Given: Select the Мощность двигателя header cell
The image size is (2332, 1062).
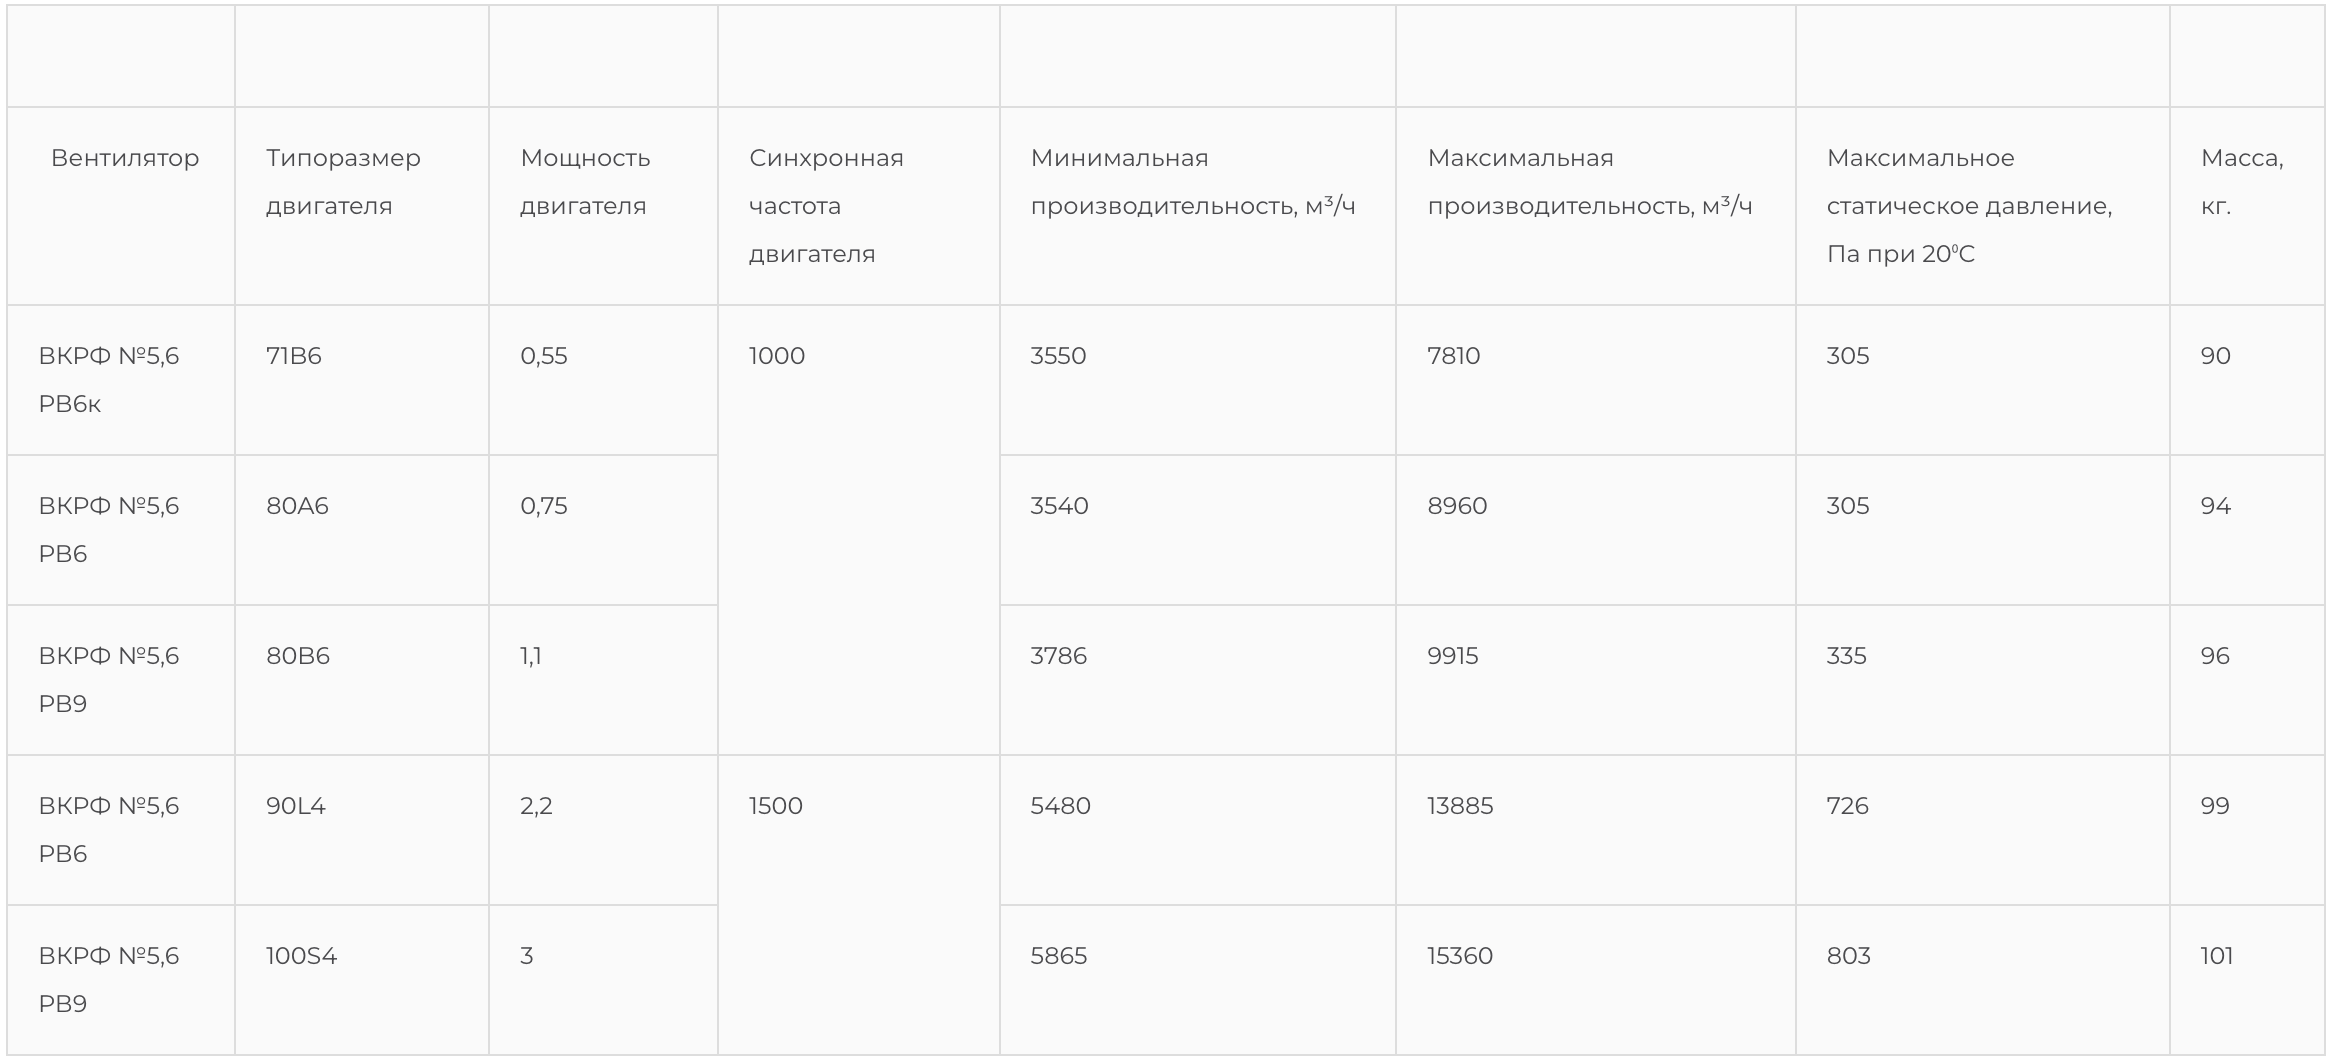Looking at the screenshot, I should pos(585,182).
